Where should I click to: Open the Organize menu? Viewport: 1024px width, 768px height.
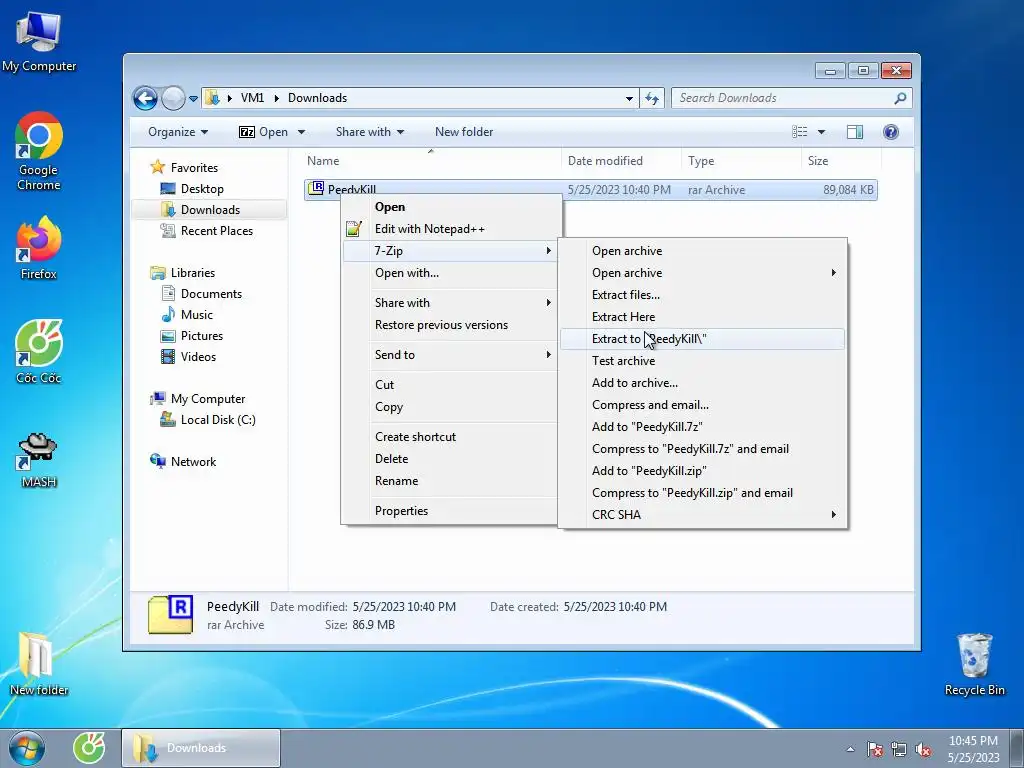pos(178,132)
